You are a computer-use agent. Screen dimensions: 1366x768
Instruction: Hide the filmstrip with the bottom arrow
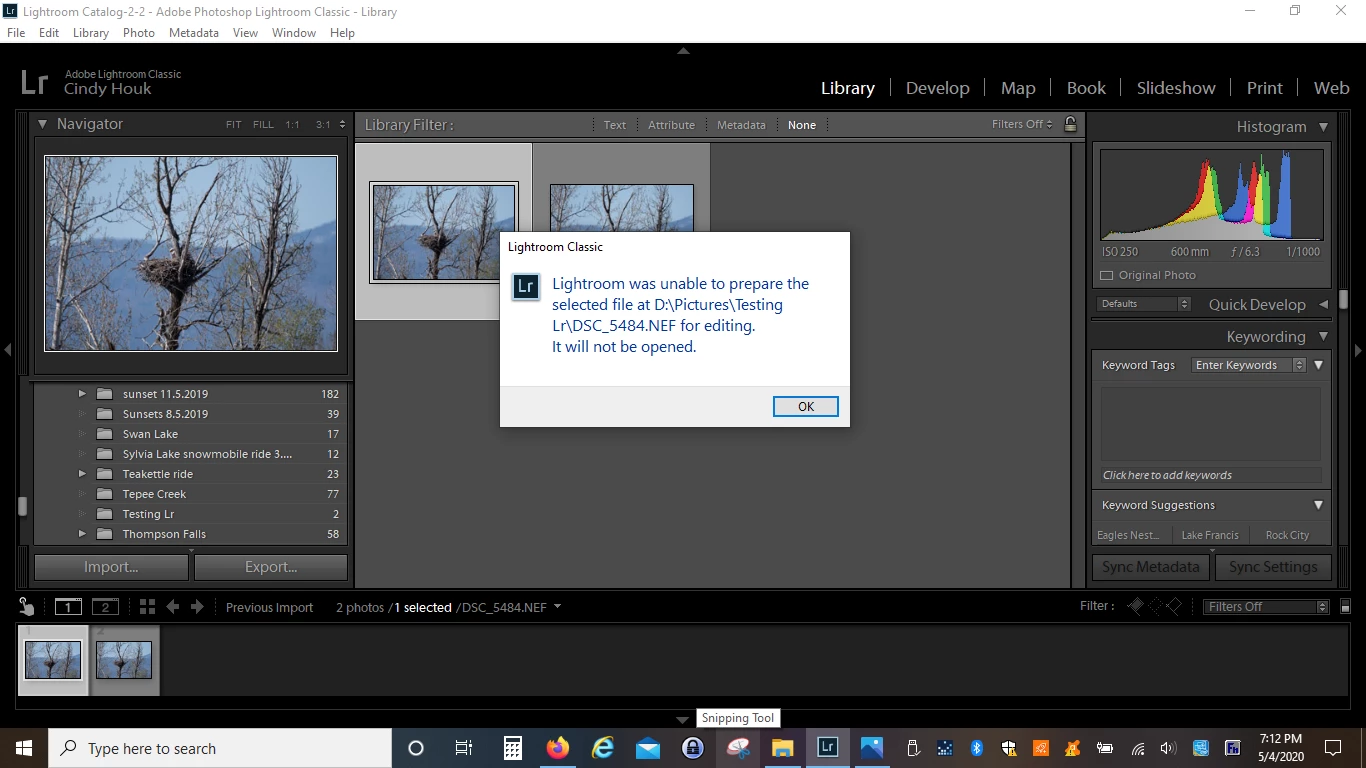(683, 719)
